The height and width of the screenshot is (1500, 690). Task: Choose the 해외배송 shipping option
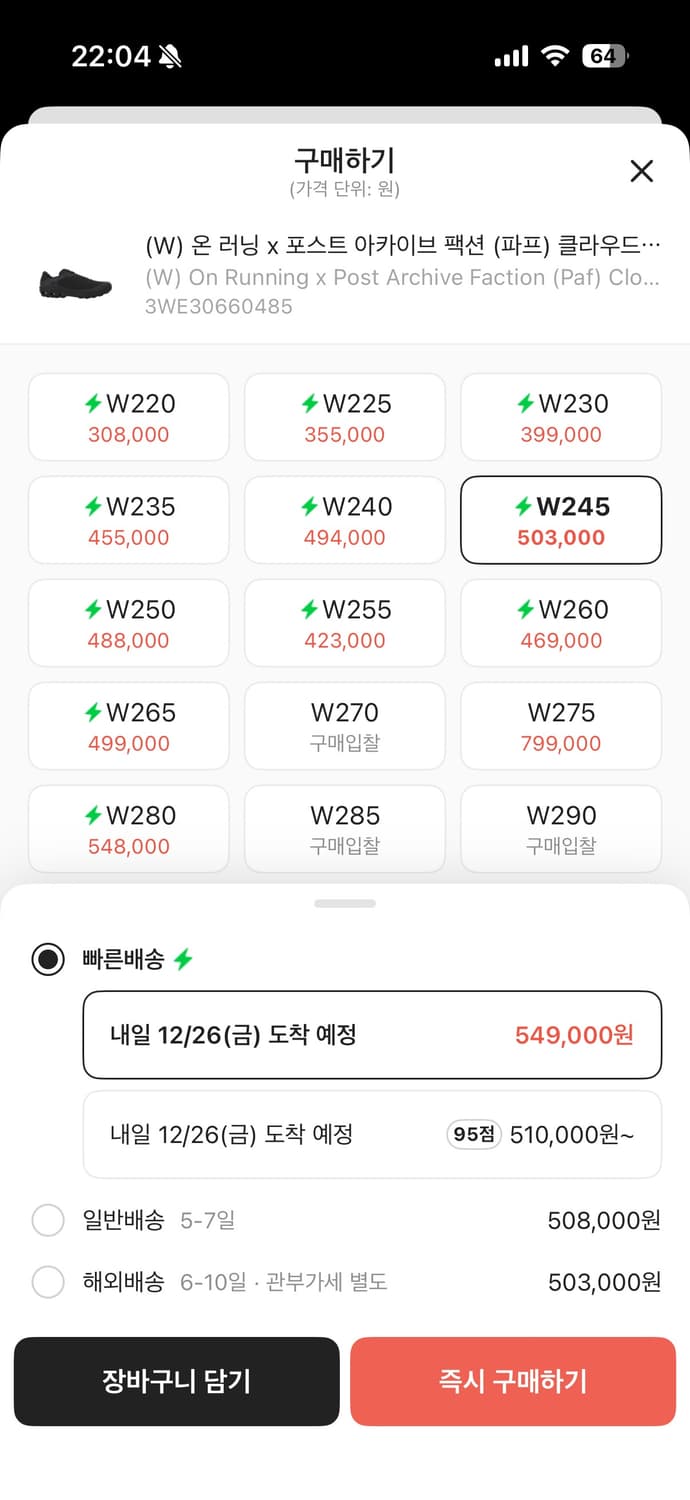click(48, 1282)
